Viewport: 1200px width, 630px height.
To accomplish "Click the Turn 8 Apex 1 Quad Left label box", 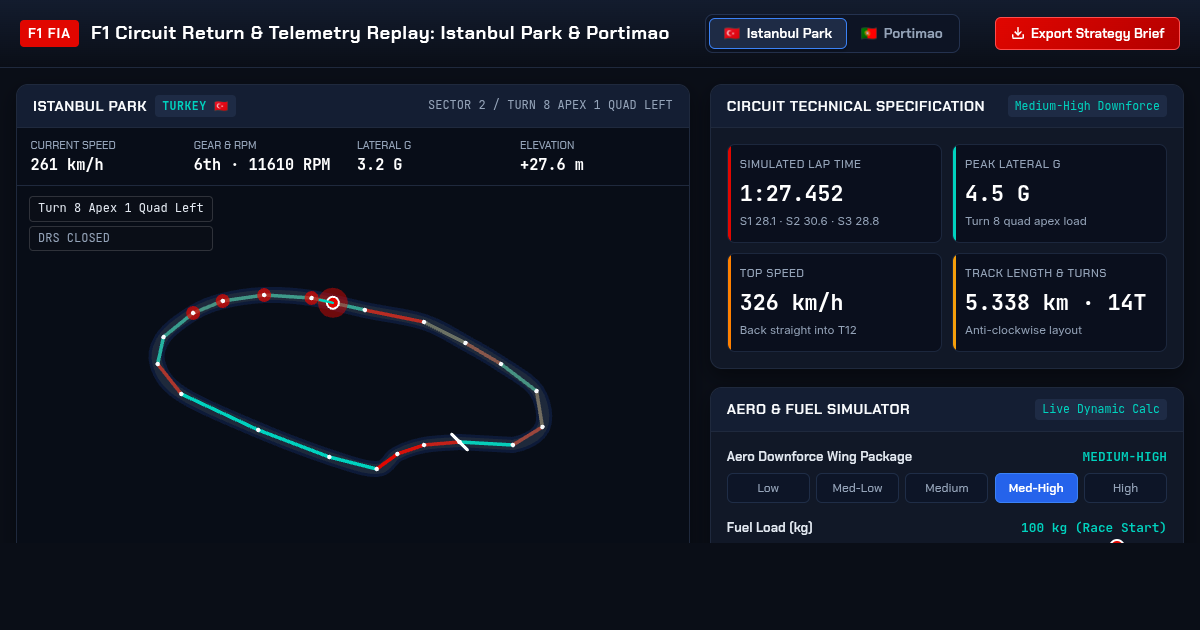I will 121,208.
